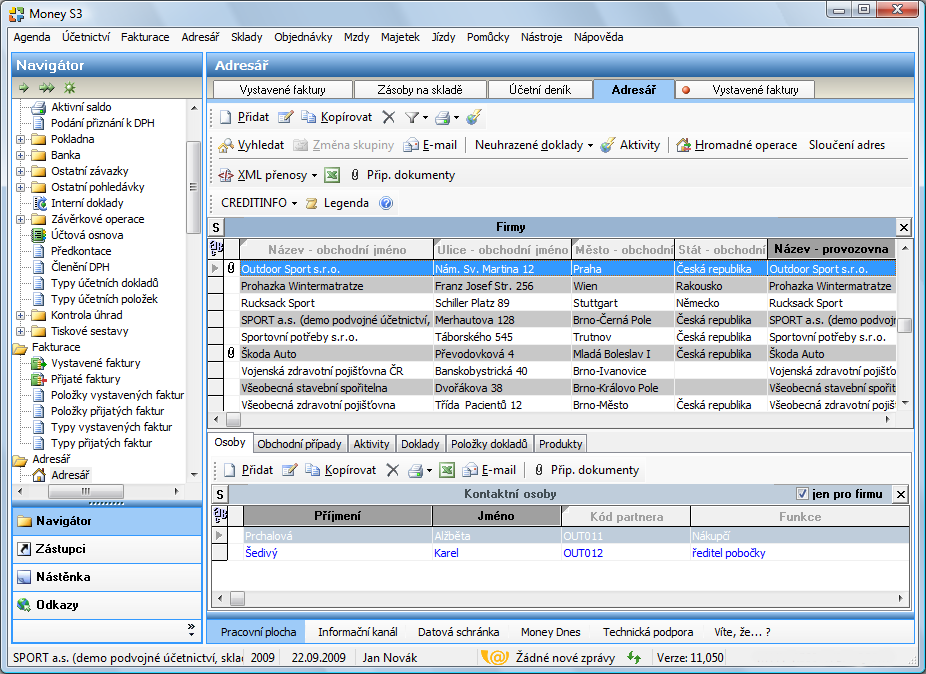926x674 pixels.
Task: Open the Nástěnka panel button
Action: click(x=63, y=577)
